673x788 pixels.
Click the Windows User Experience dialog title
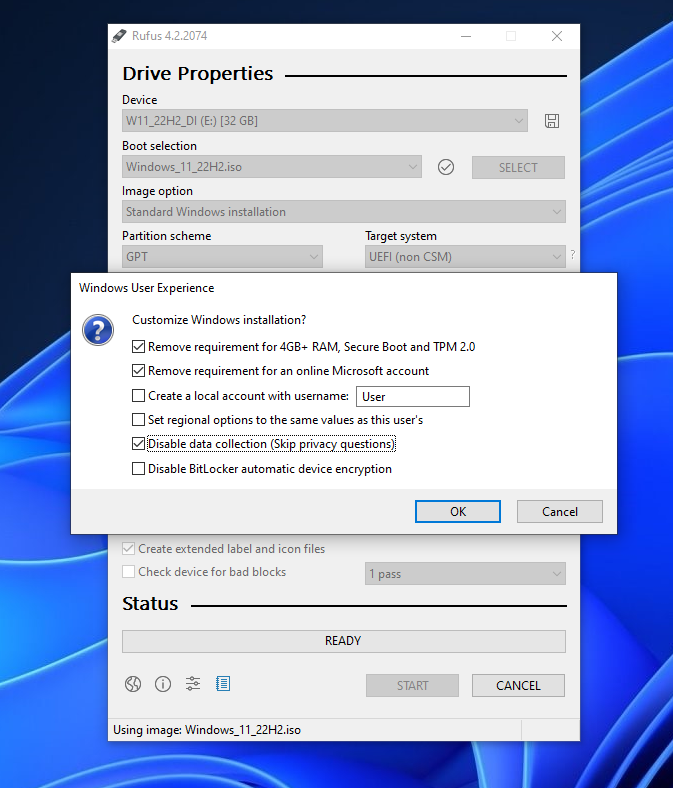coord(146,288)
